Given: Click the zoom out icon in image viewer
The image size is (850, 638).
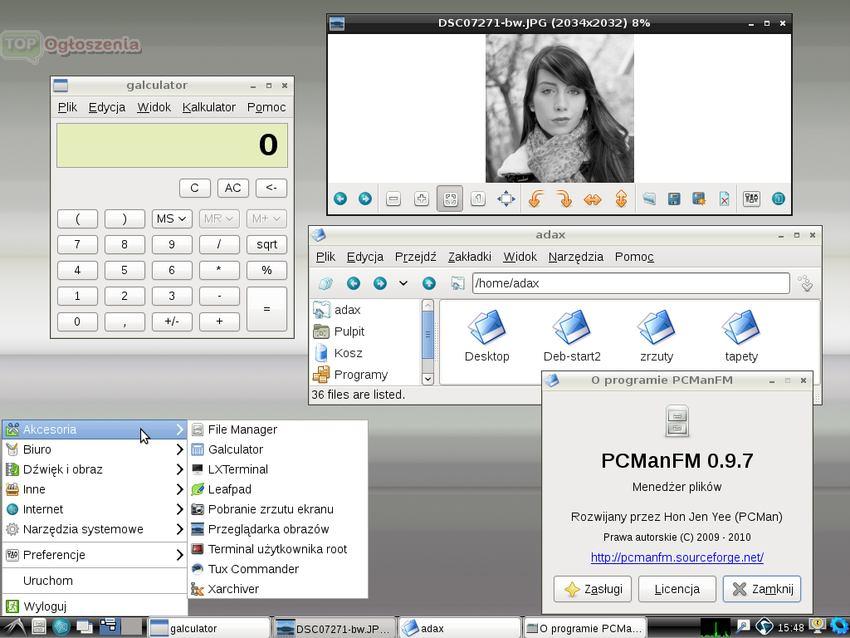Looking at the screenshot, I should point(393,199).
